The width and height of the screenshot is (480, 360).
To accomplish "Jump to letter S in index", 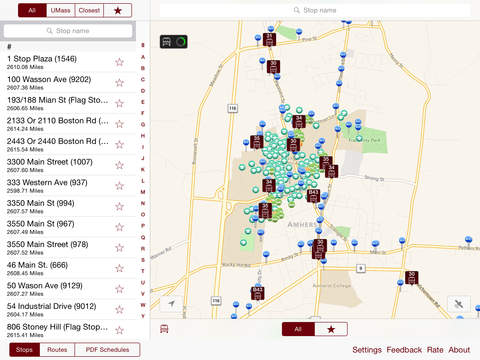I will click(143, 260).
